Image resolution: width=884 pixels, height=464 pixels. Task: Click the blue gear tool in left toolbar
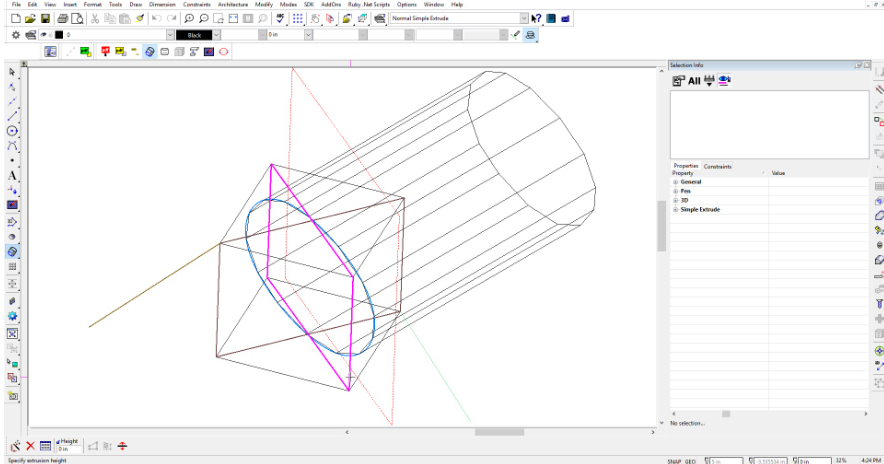[x=12, y=316]
